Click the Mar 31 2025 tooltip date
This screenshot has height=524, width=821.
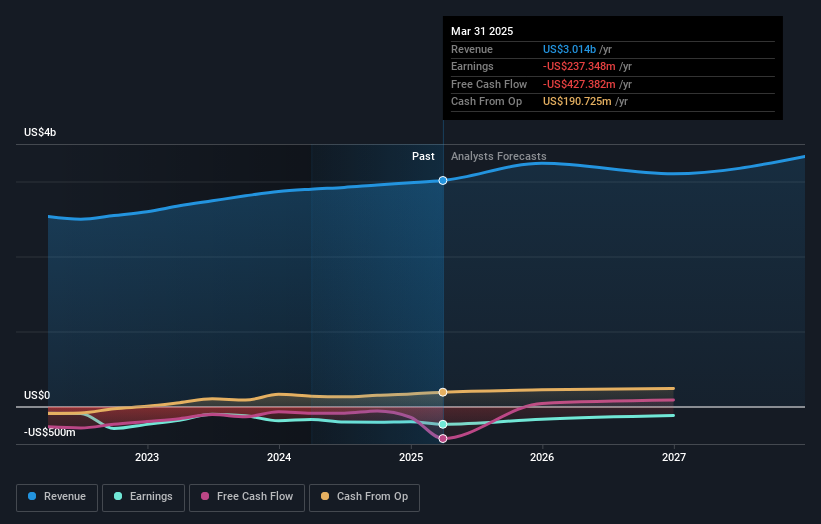(482, 31)
